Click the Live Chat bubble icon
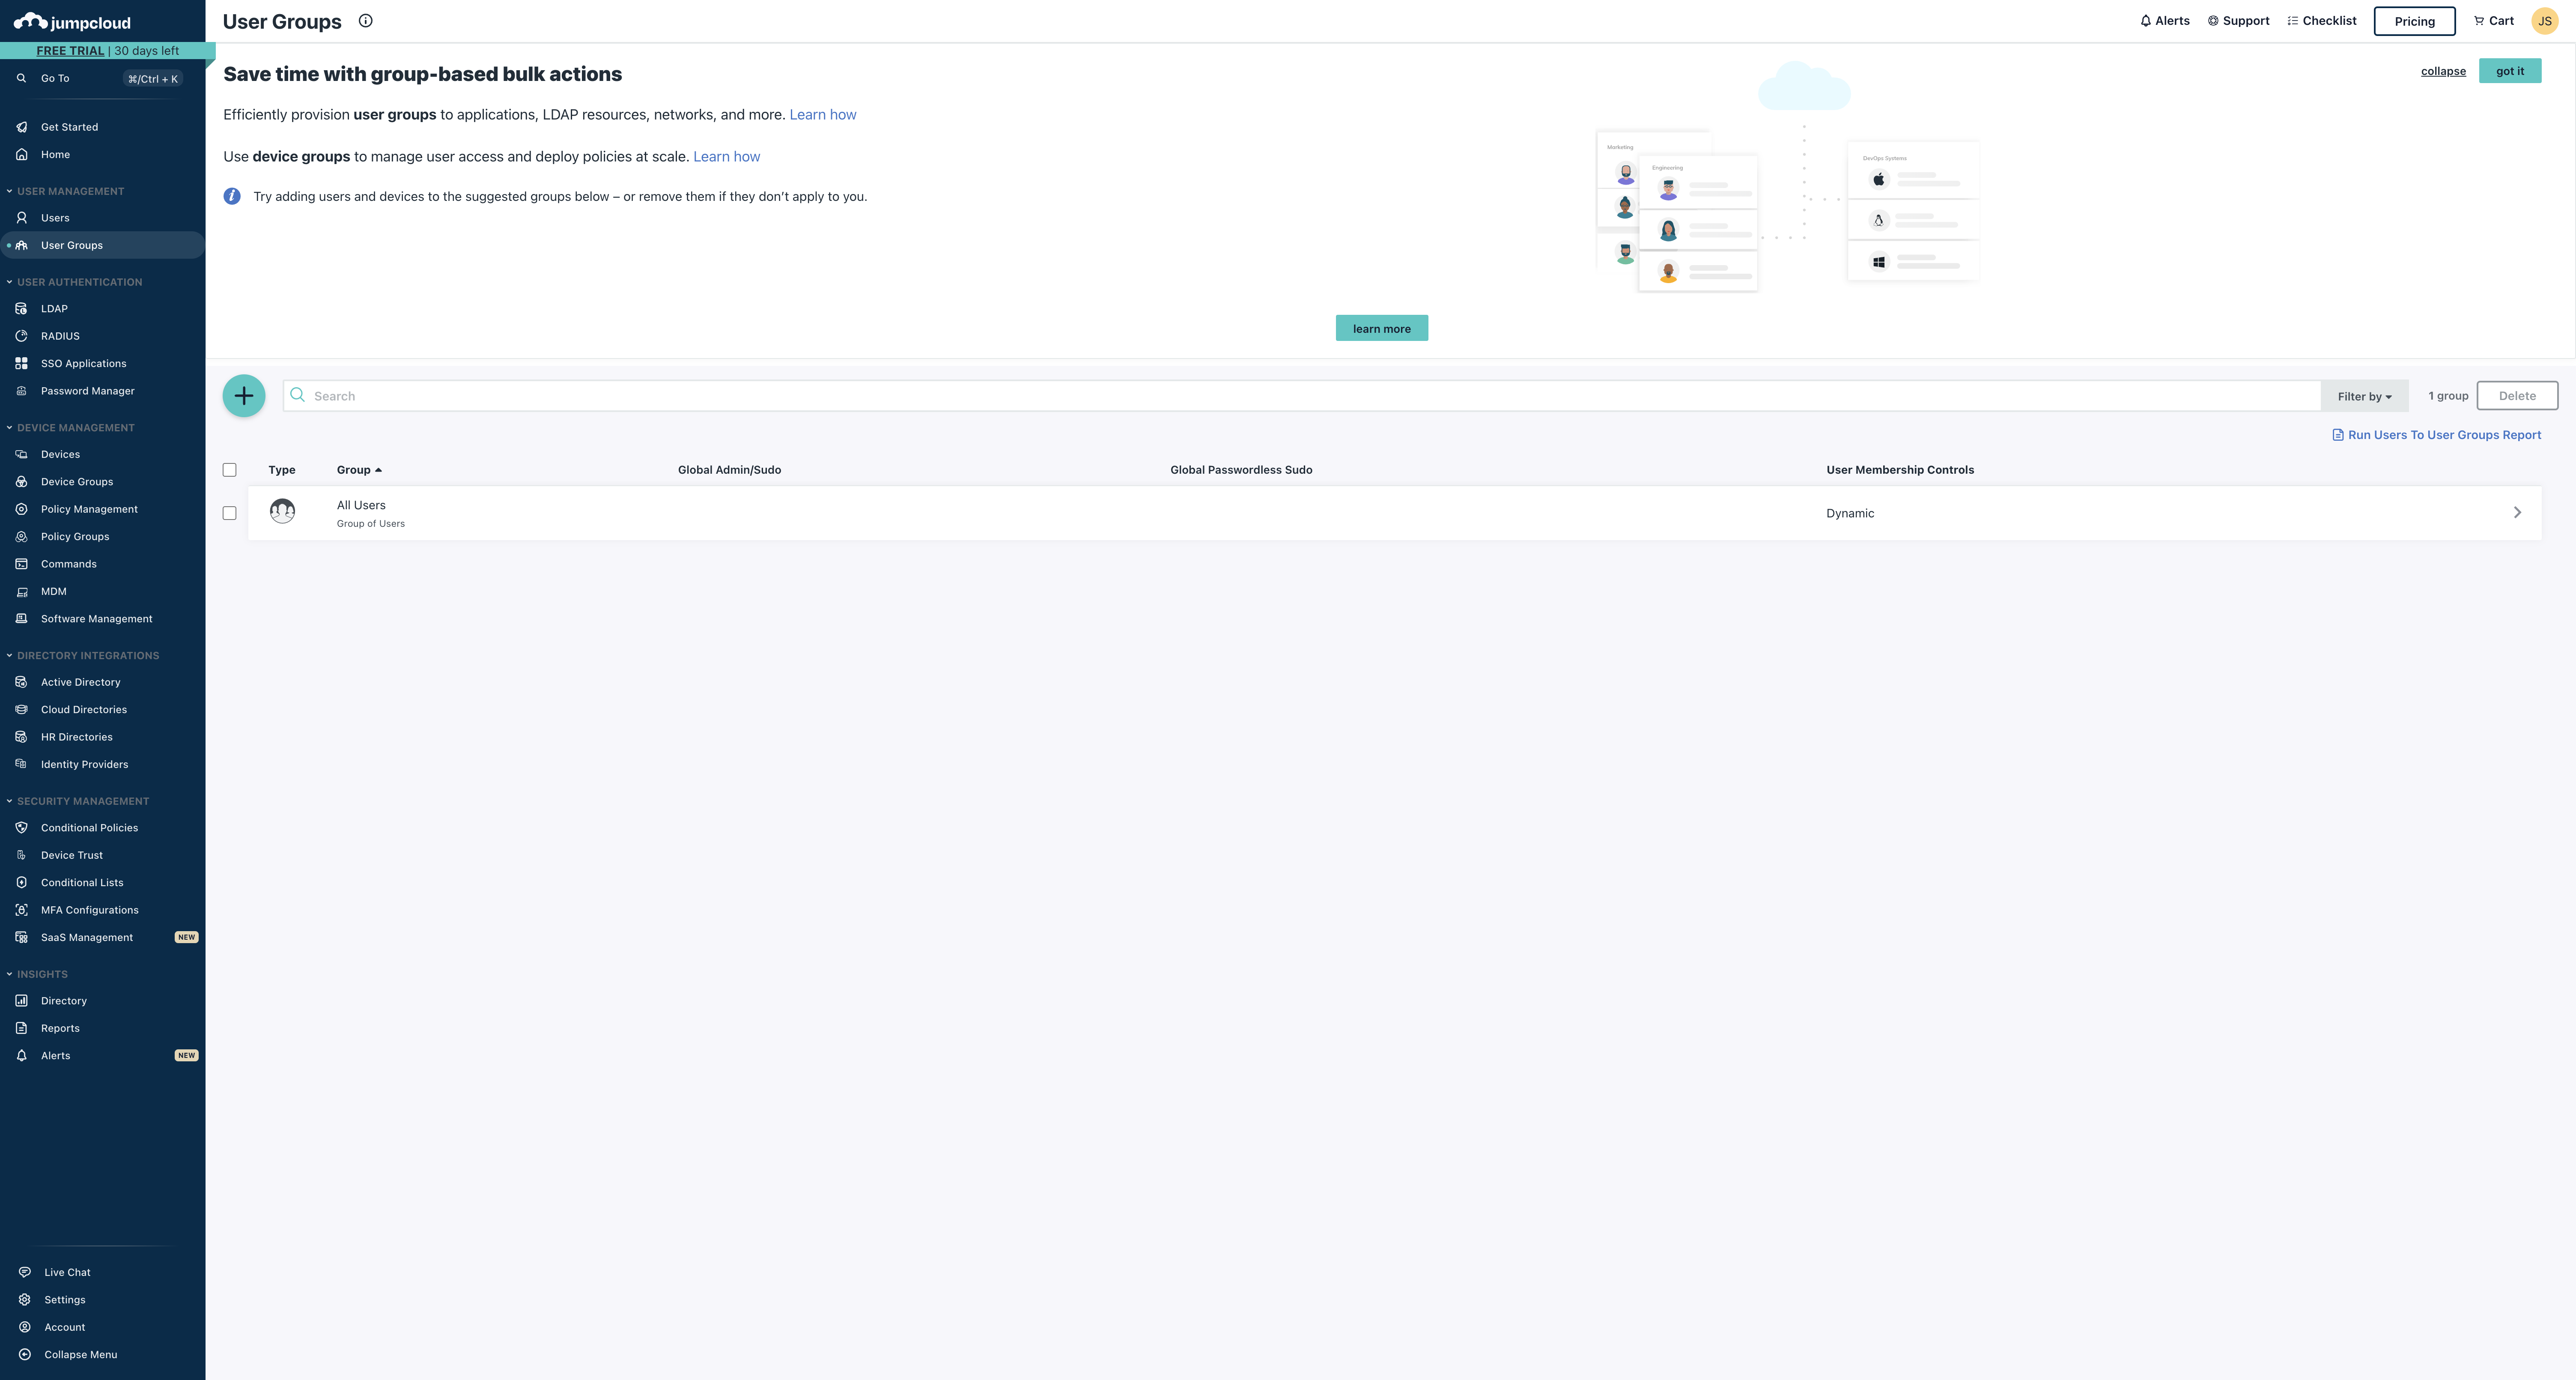 click(x=25, y=1272)
